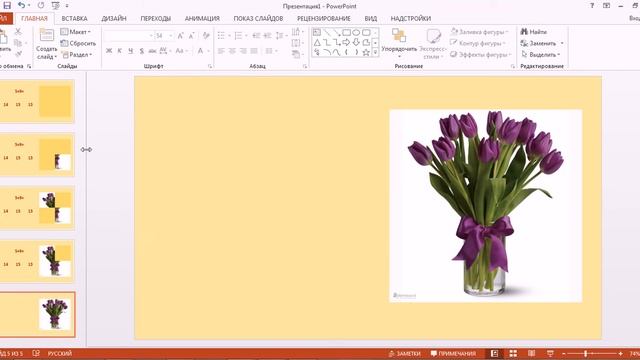Show ЗАМЕТКИ notes pane from status bar
640x360 pixels.
(x=404, y=353)
